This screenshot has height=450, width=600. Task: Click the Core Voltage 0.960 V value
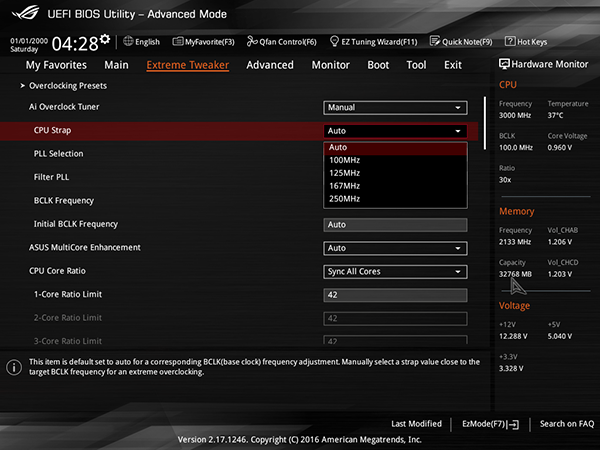[559, 148]
